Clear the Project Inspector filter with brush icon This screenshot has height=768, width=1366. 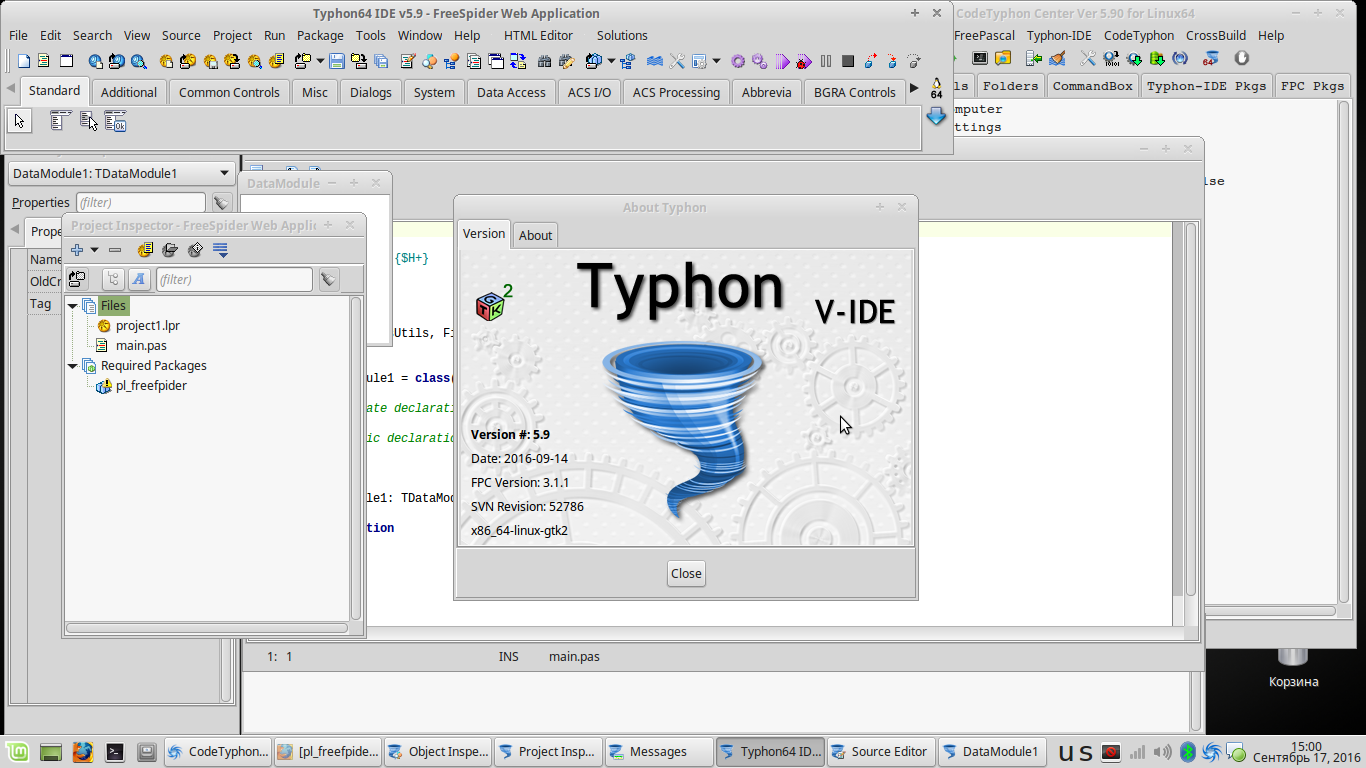pyautogui.click(x=328, y=280)
